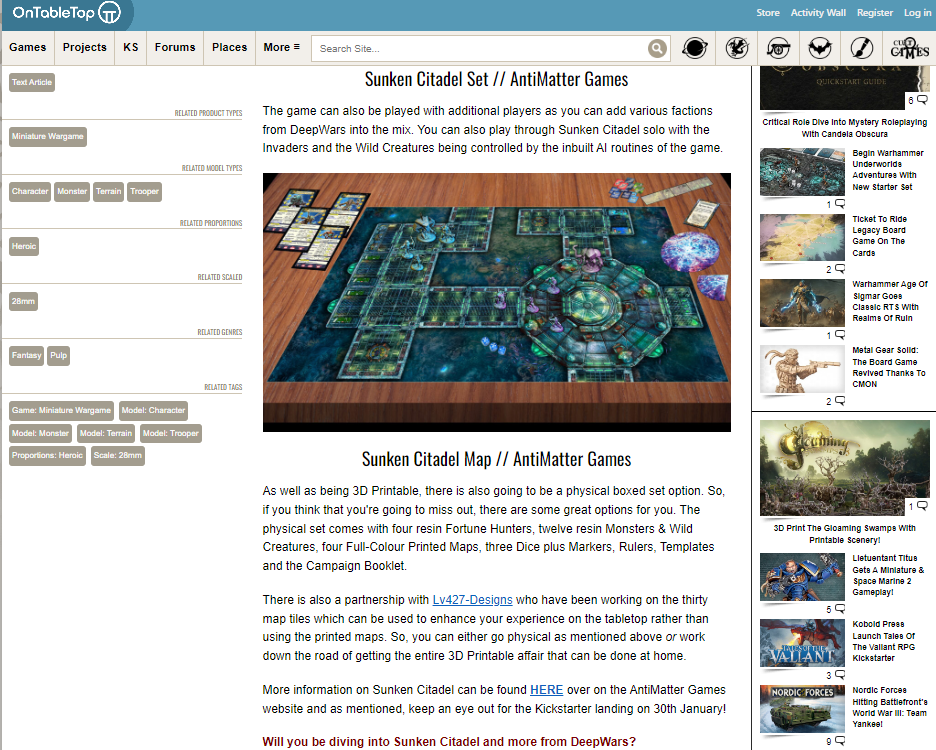Open the Tales of the Valiant thumbnail
Screen dimensions: 936x750
pyautogui.click(x=802, y=643)
